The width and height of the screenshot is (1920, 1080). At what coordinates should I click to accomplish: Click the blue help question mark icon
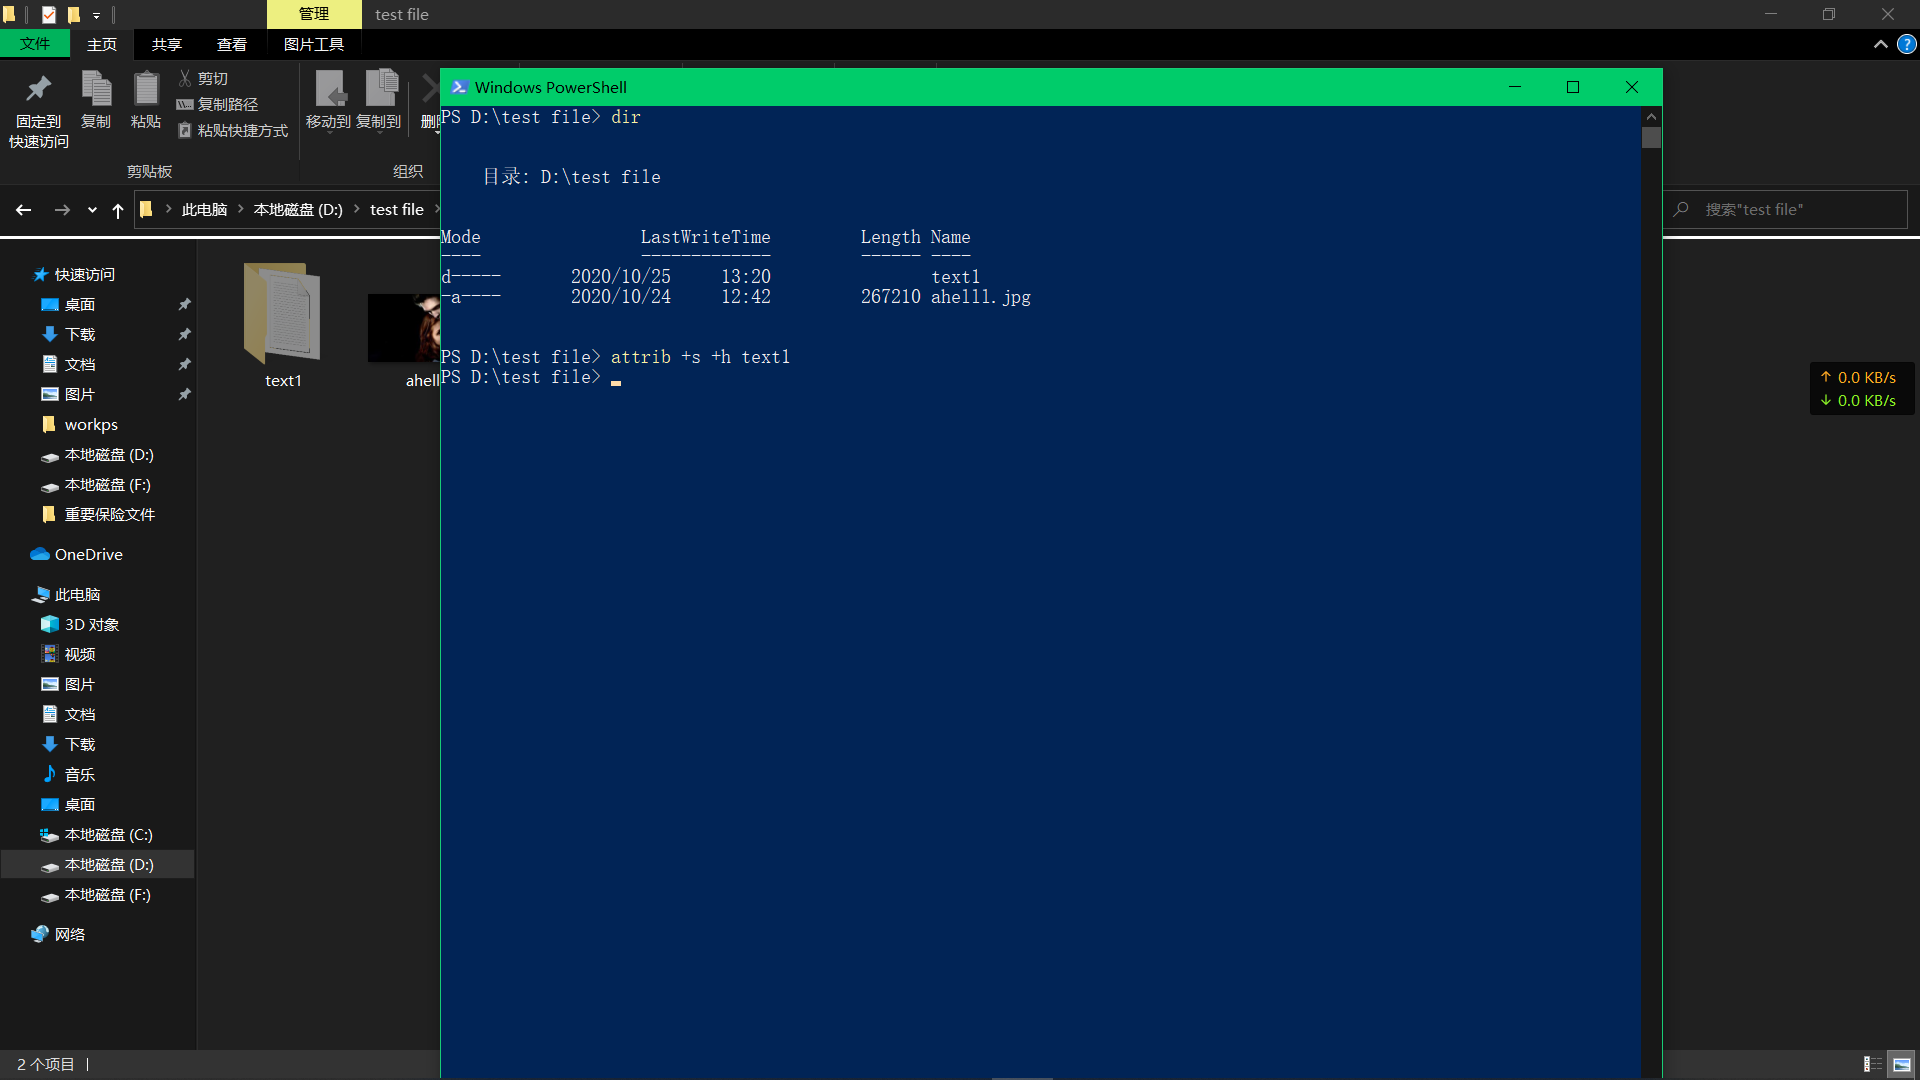click(x=1907, y=44)
